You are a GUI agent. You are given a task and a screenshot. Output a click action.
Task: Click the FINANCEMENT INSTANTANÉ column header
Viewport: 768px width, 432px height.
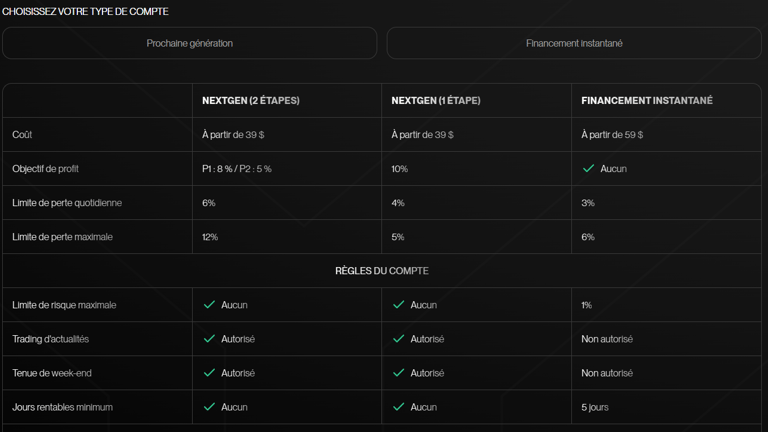point(646,101)
